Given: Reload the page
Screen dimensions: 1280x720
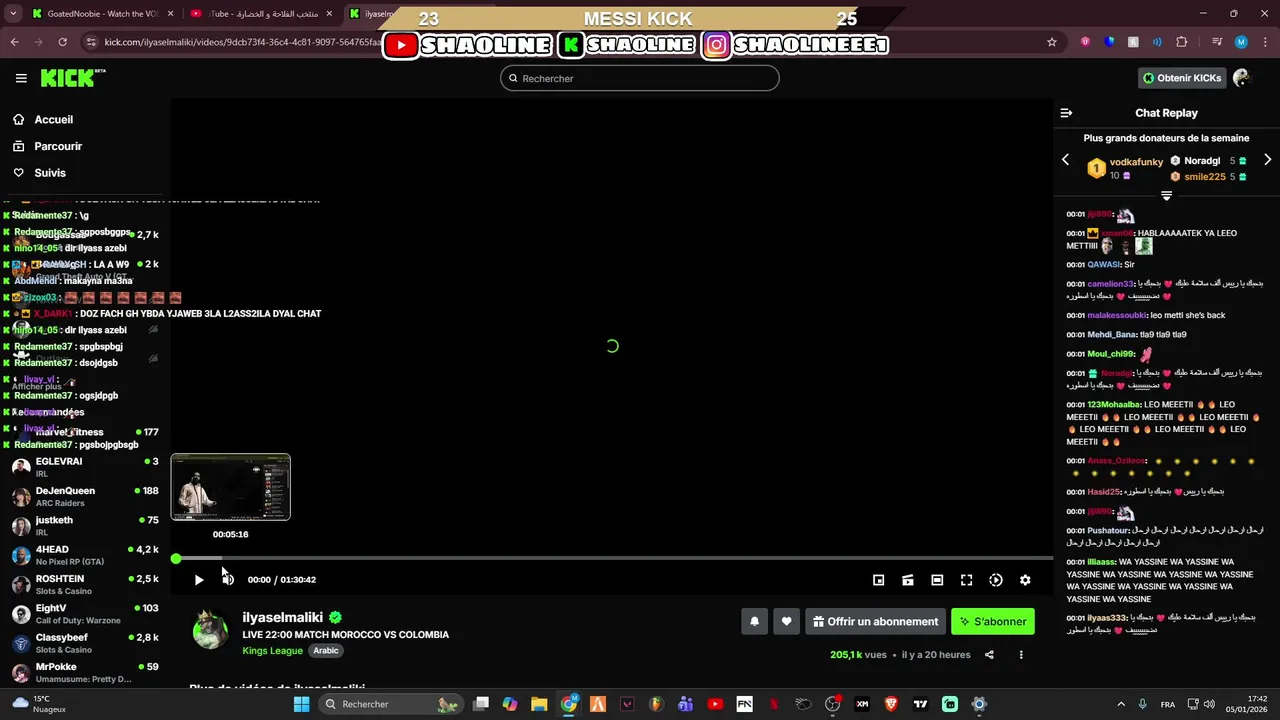Looking at the screenshot, I should tap(62, 42).
